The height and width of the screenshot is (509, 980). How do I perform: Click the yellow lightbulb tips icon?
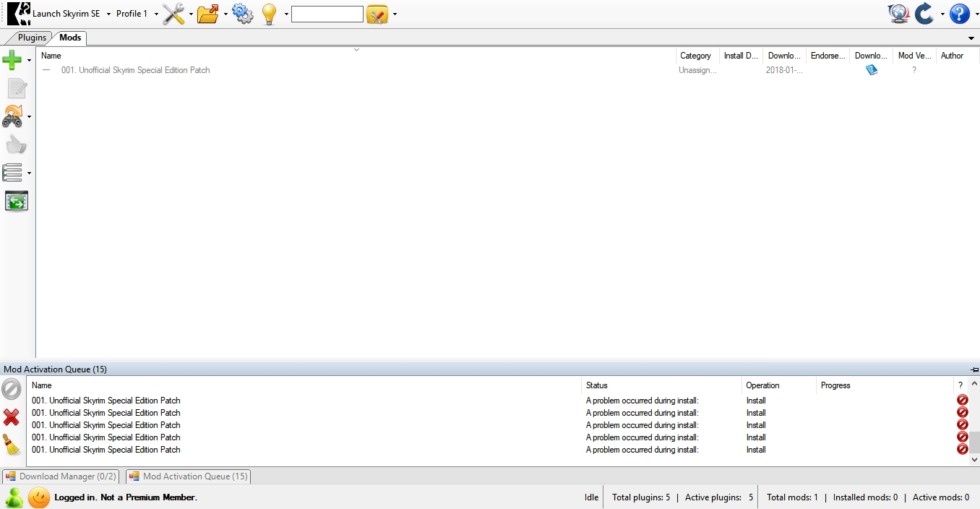[x=269, y=14]
